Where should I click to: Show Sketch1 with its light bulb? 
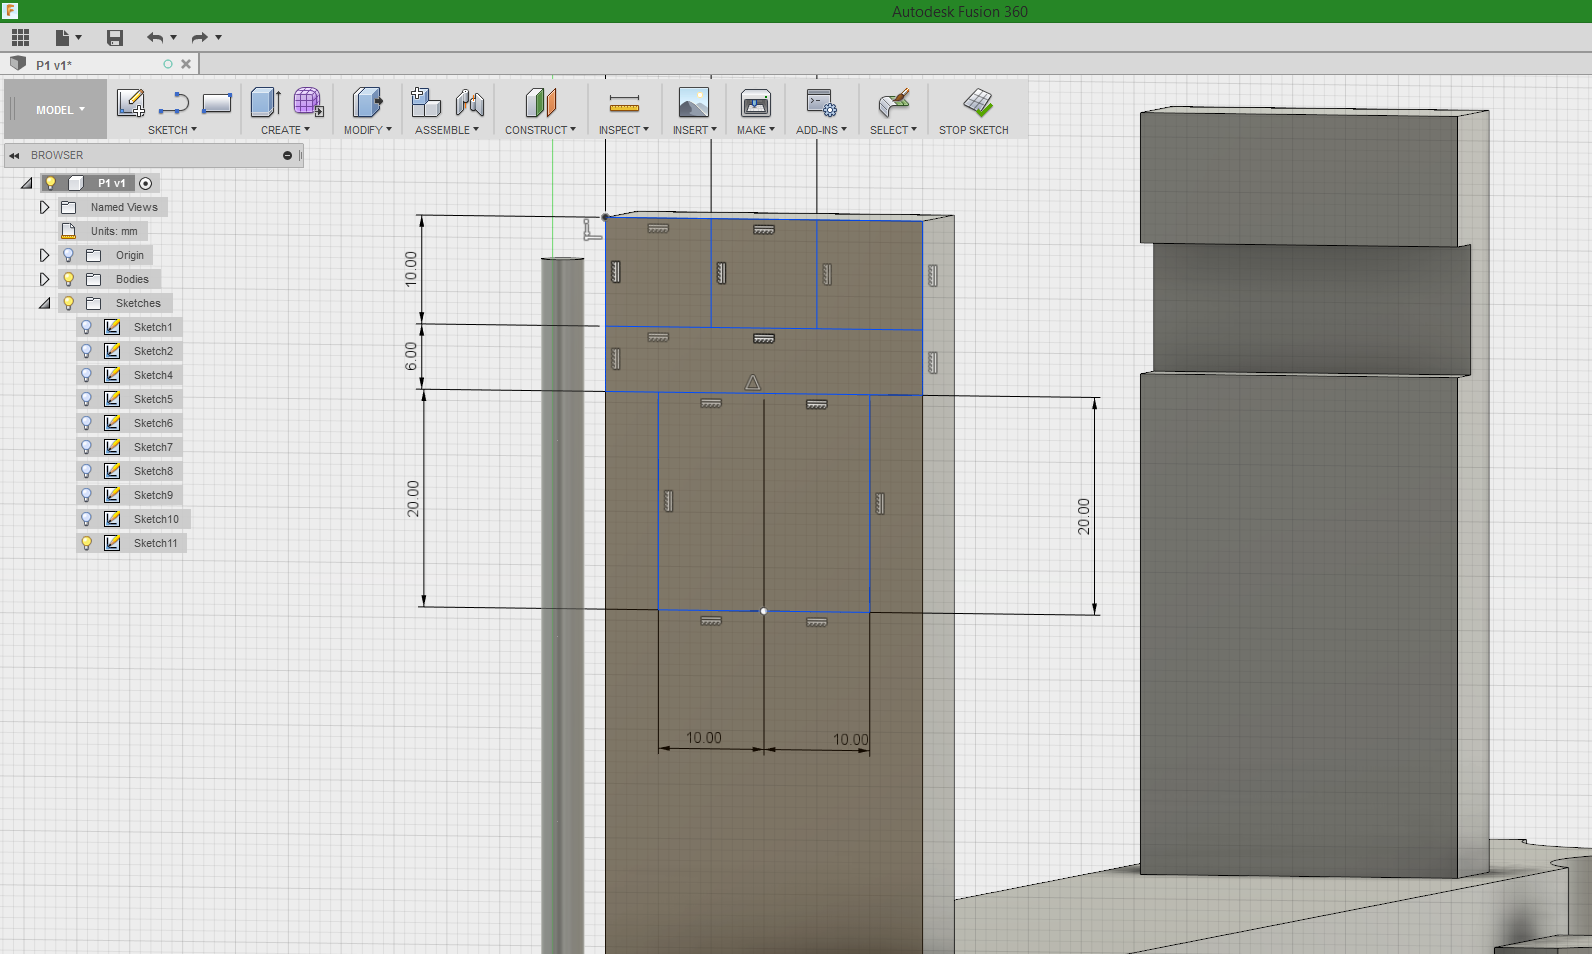86,327
